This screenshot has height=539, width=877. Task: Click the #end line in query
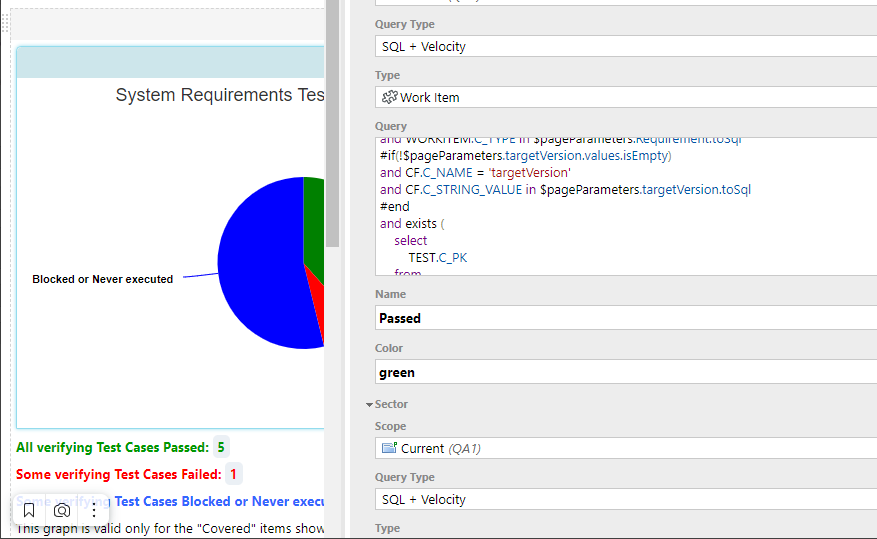pyautogui.click(x=395, y=206)
